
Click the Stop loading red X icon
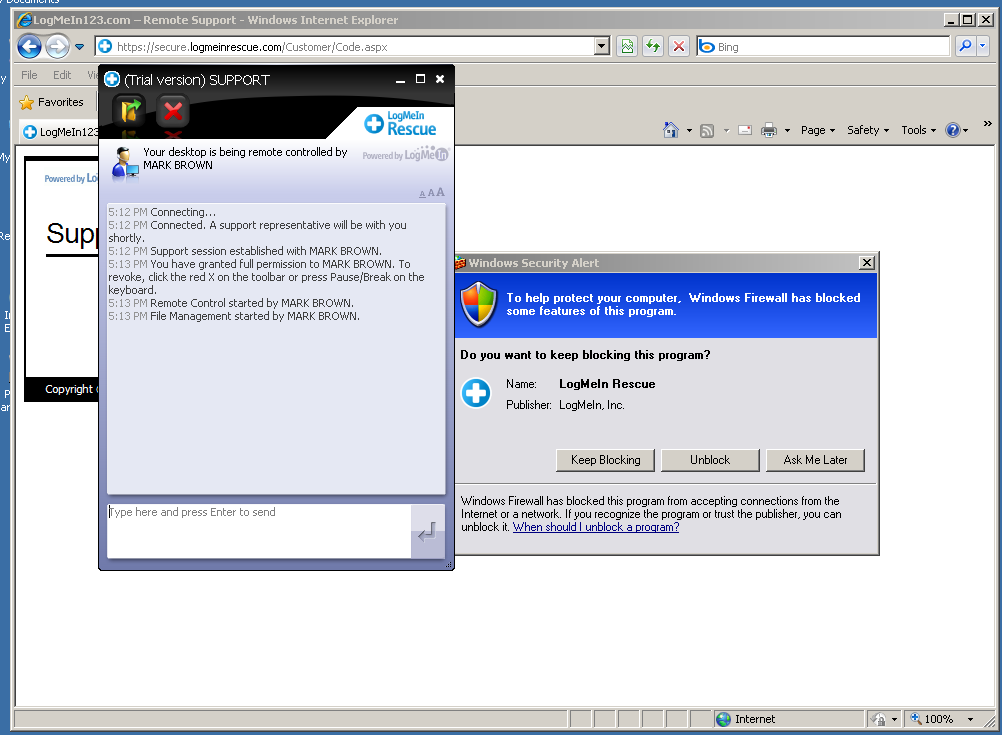[x=679, y=47]
